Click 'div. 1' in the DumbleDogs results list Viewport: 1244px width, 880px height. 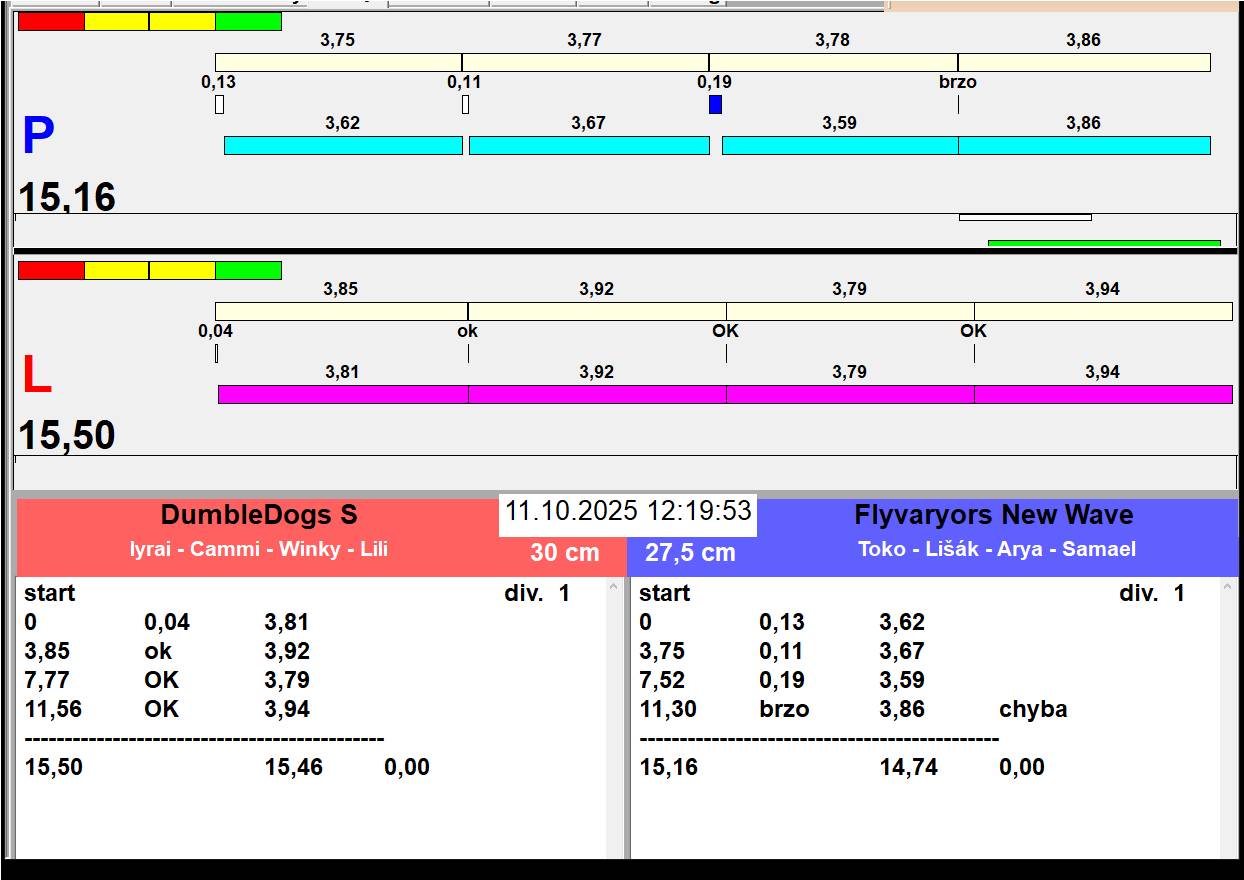pos(537,593)
